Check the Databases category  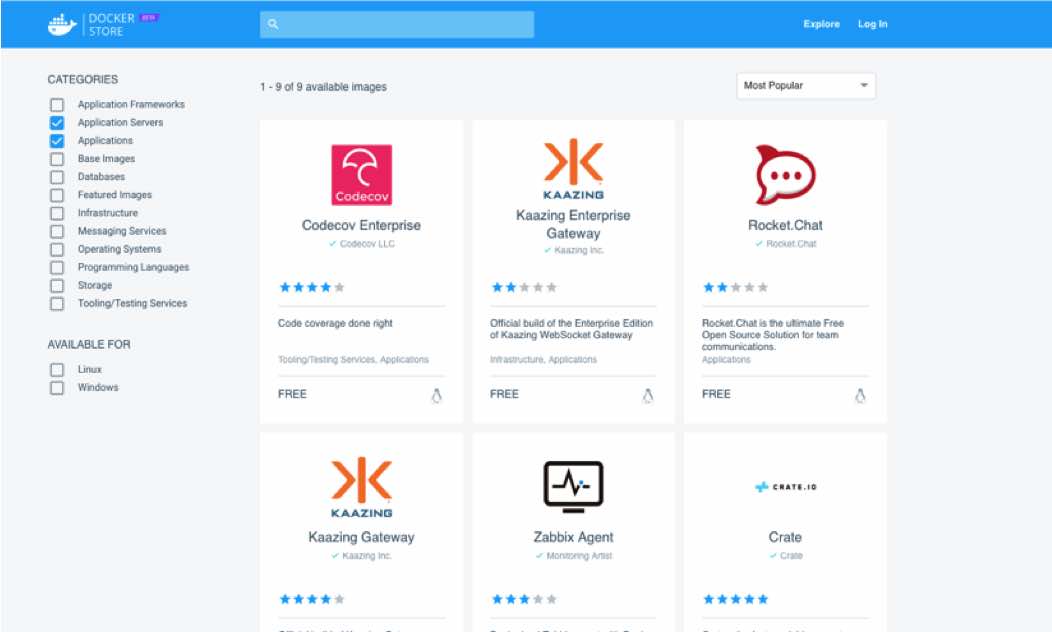[57, 177]
